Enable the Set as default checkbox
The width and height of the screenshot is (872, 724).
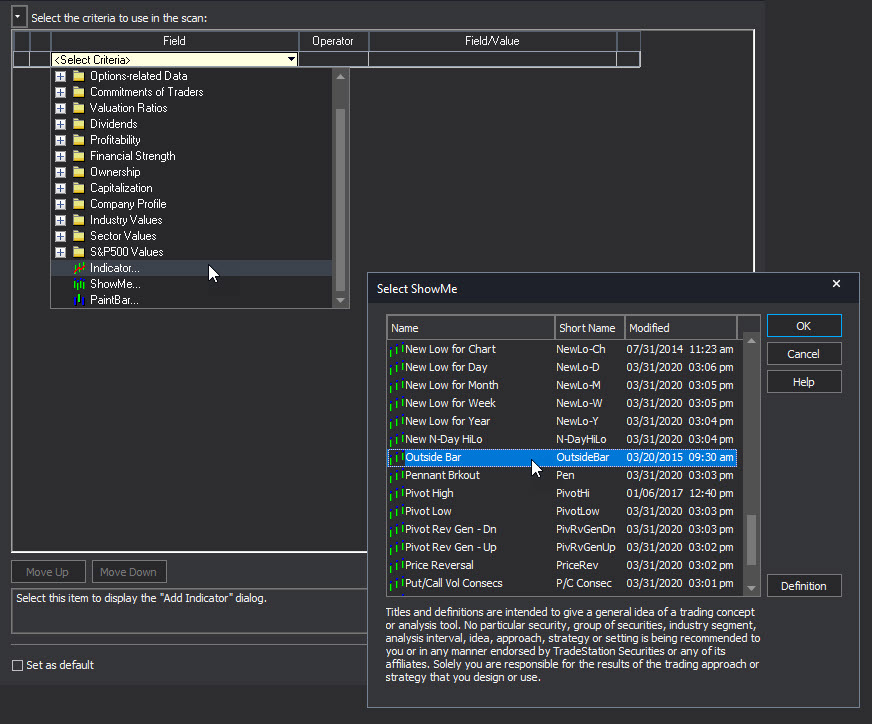point(18,666)
